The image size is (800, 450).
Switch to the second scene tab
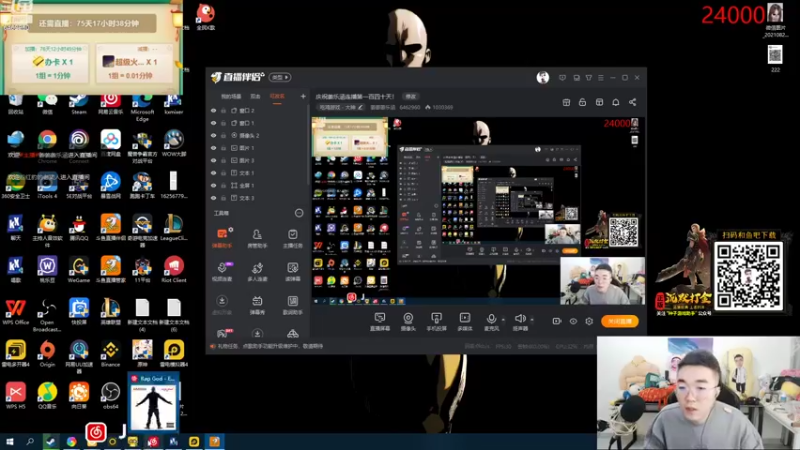[255, 96]
